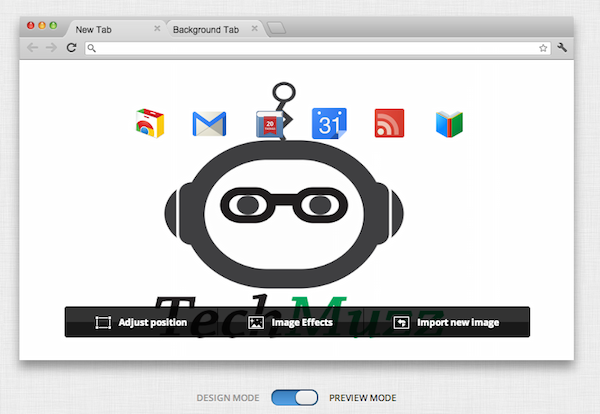The image size is (600, 414).
Task: Open the Google Calendar 31 icon
Action: (329, 123)
